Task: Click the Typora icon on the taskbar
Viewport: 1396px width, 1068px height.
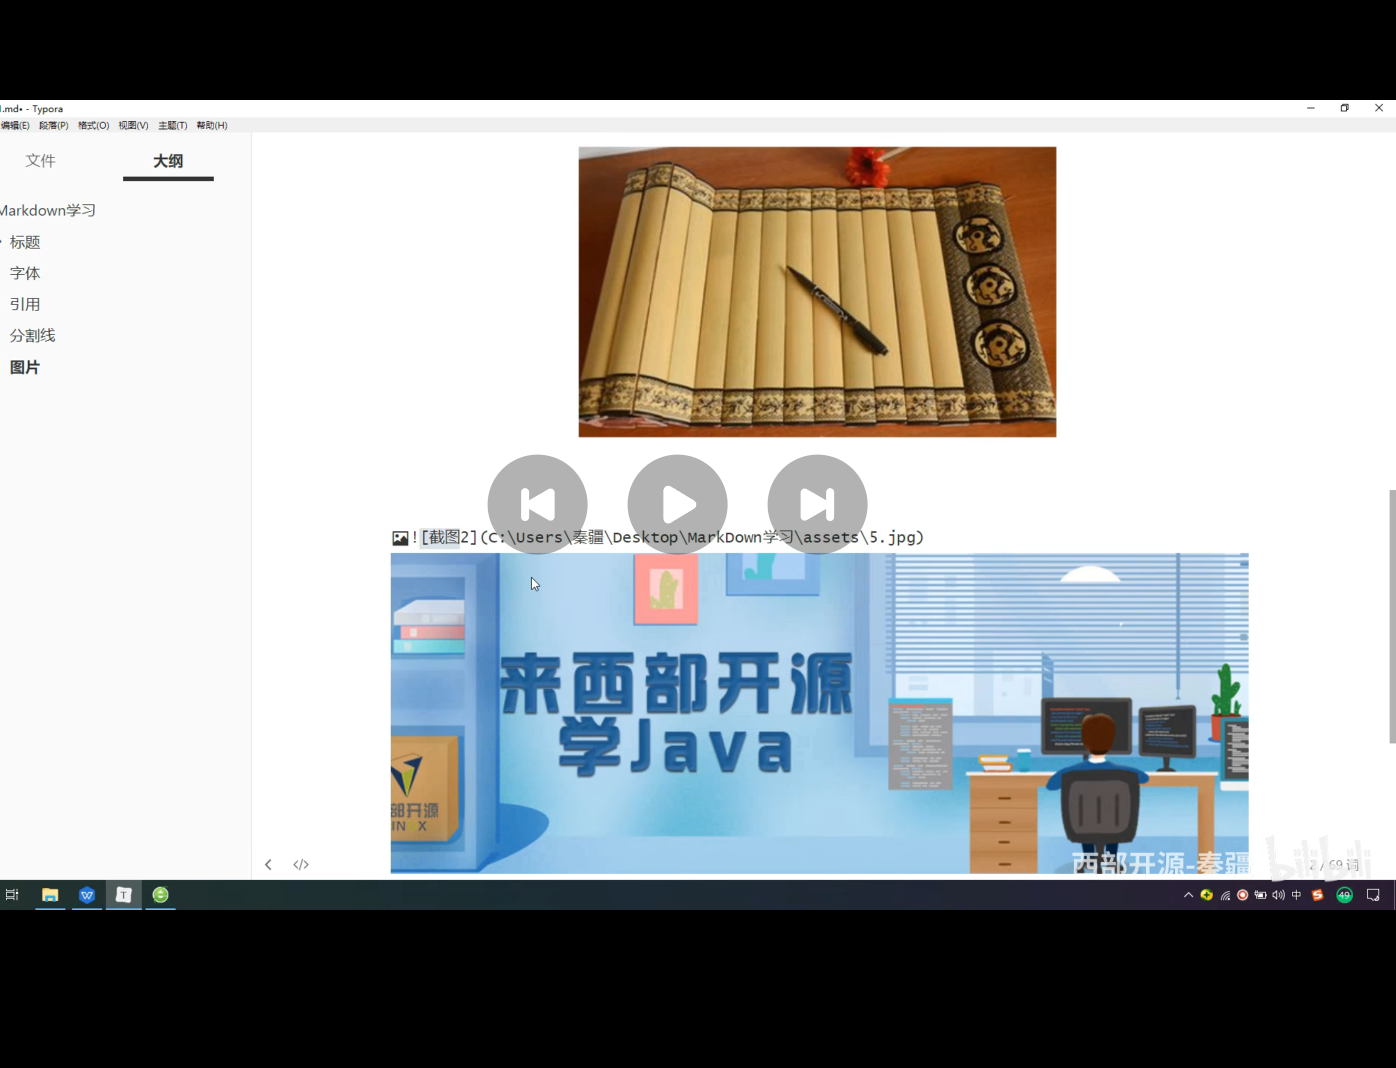Action: coord(124,895)
